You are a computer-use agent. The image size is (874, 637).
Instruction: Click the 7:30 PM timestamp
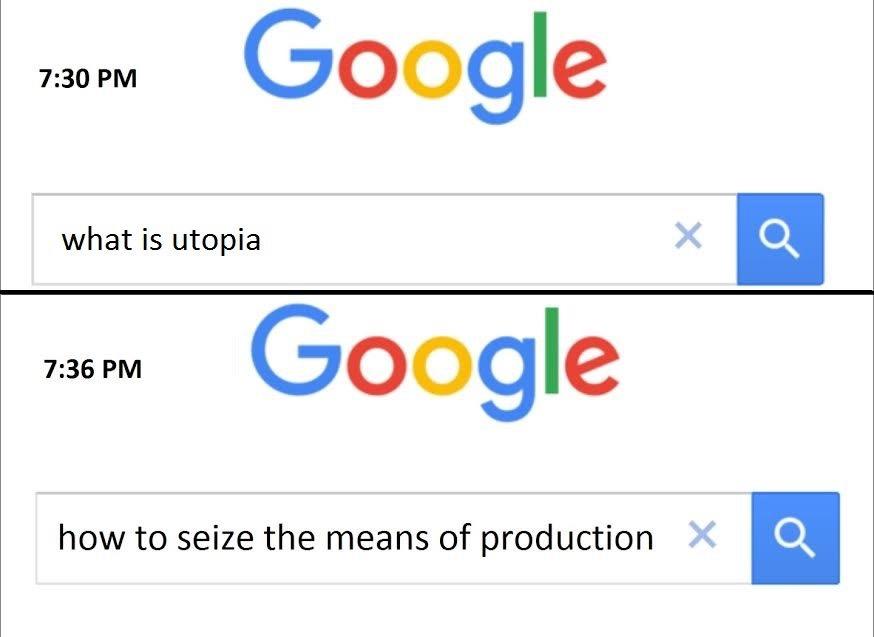89,78
